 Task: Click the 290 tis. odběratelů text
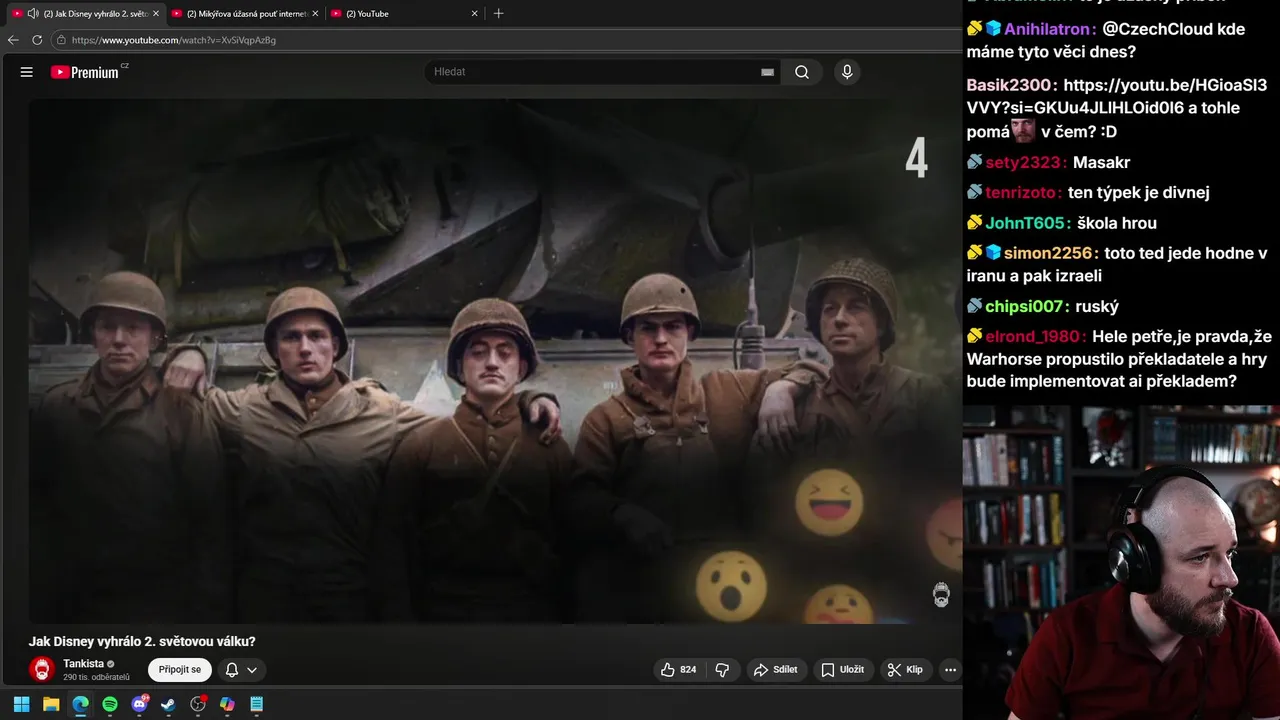tap(96, 678)
